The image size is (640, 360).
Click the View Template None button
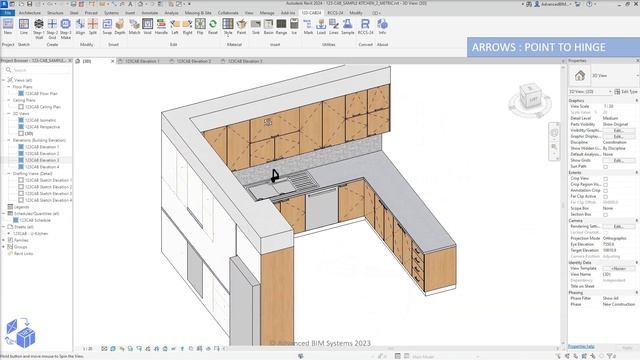click(618, 268)
